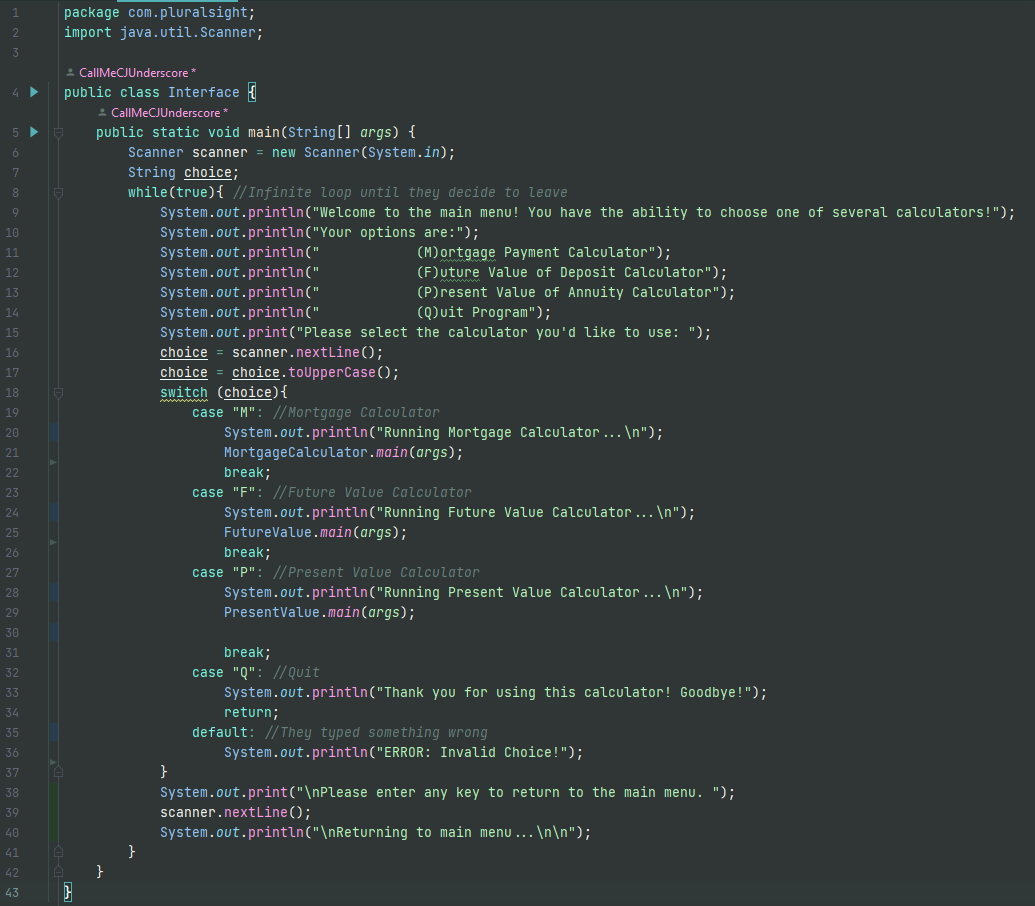Image resolution: width=1035 pixels, height=906 pixels.
Task: Collapse the fold marker beside line 37
Action: click(x=58, y=771)
